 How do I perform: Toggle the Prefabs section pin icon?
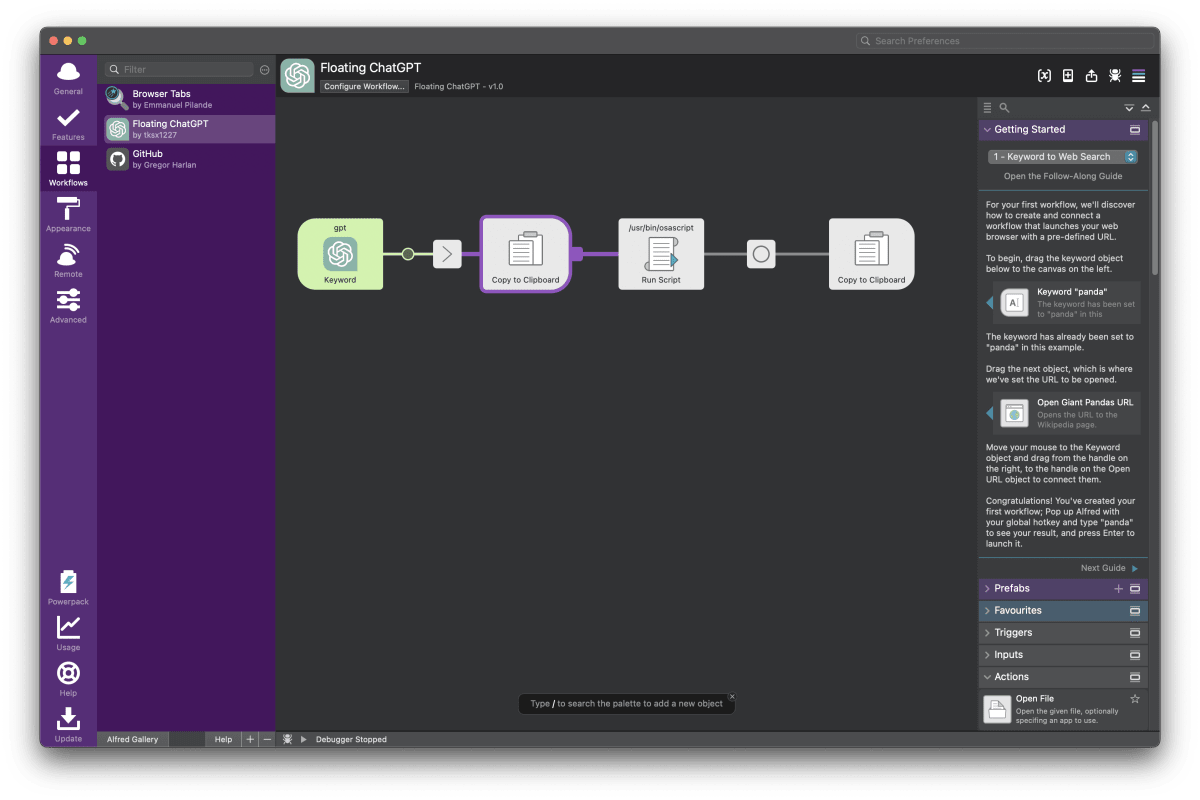pos(1135,589)
